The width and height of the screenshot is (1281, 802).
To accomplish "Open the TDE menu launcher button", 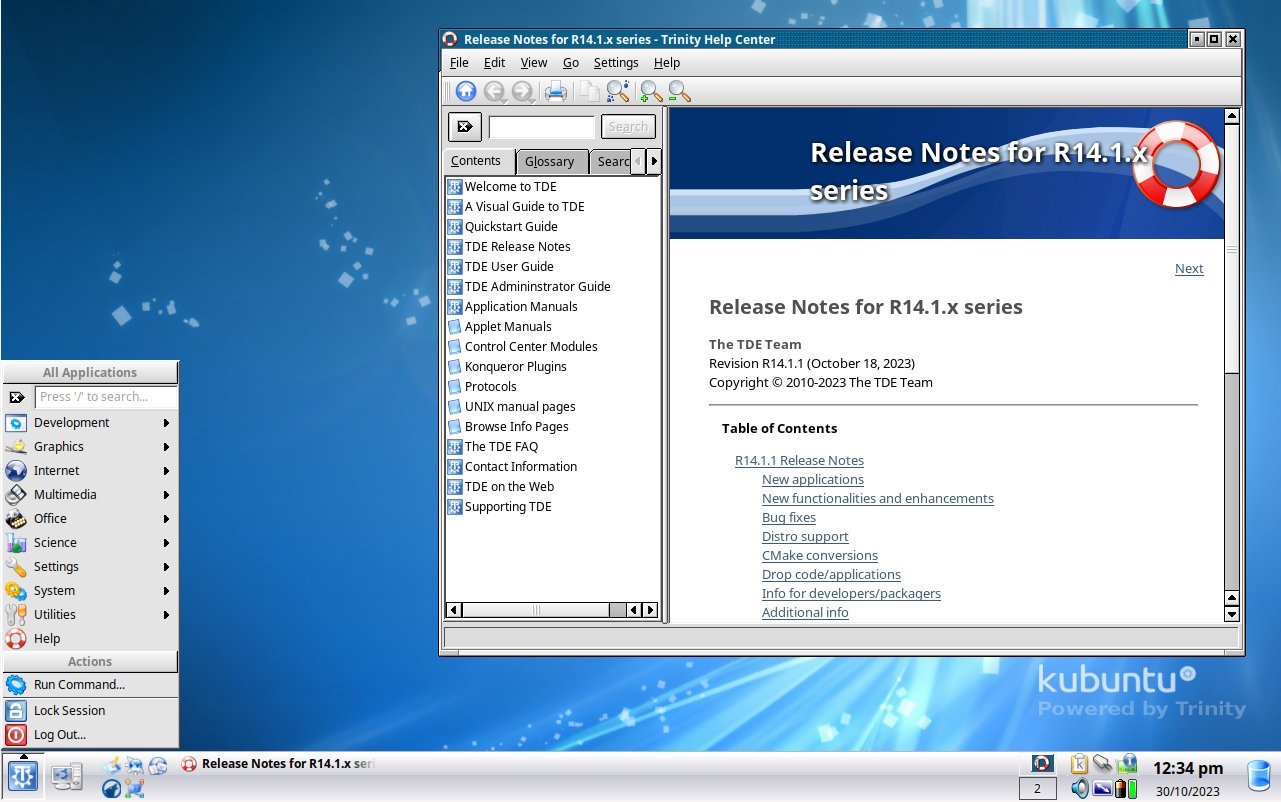I will (22, 776).
